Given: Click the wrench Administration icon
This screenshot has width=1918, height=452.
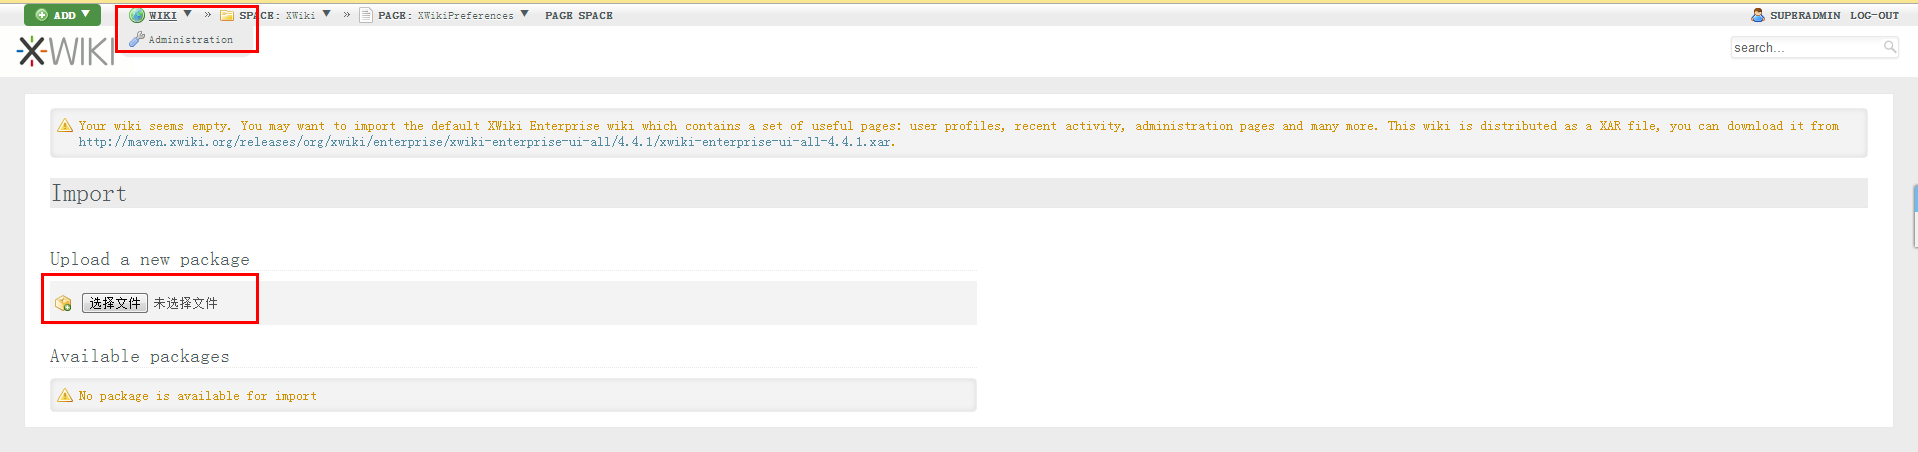Looking at the screenshot, I should [x=137, y=39].
